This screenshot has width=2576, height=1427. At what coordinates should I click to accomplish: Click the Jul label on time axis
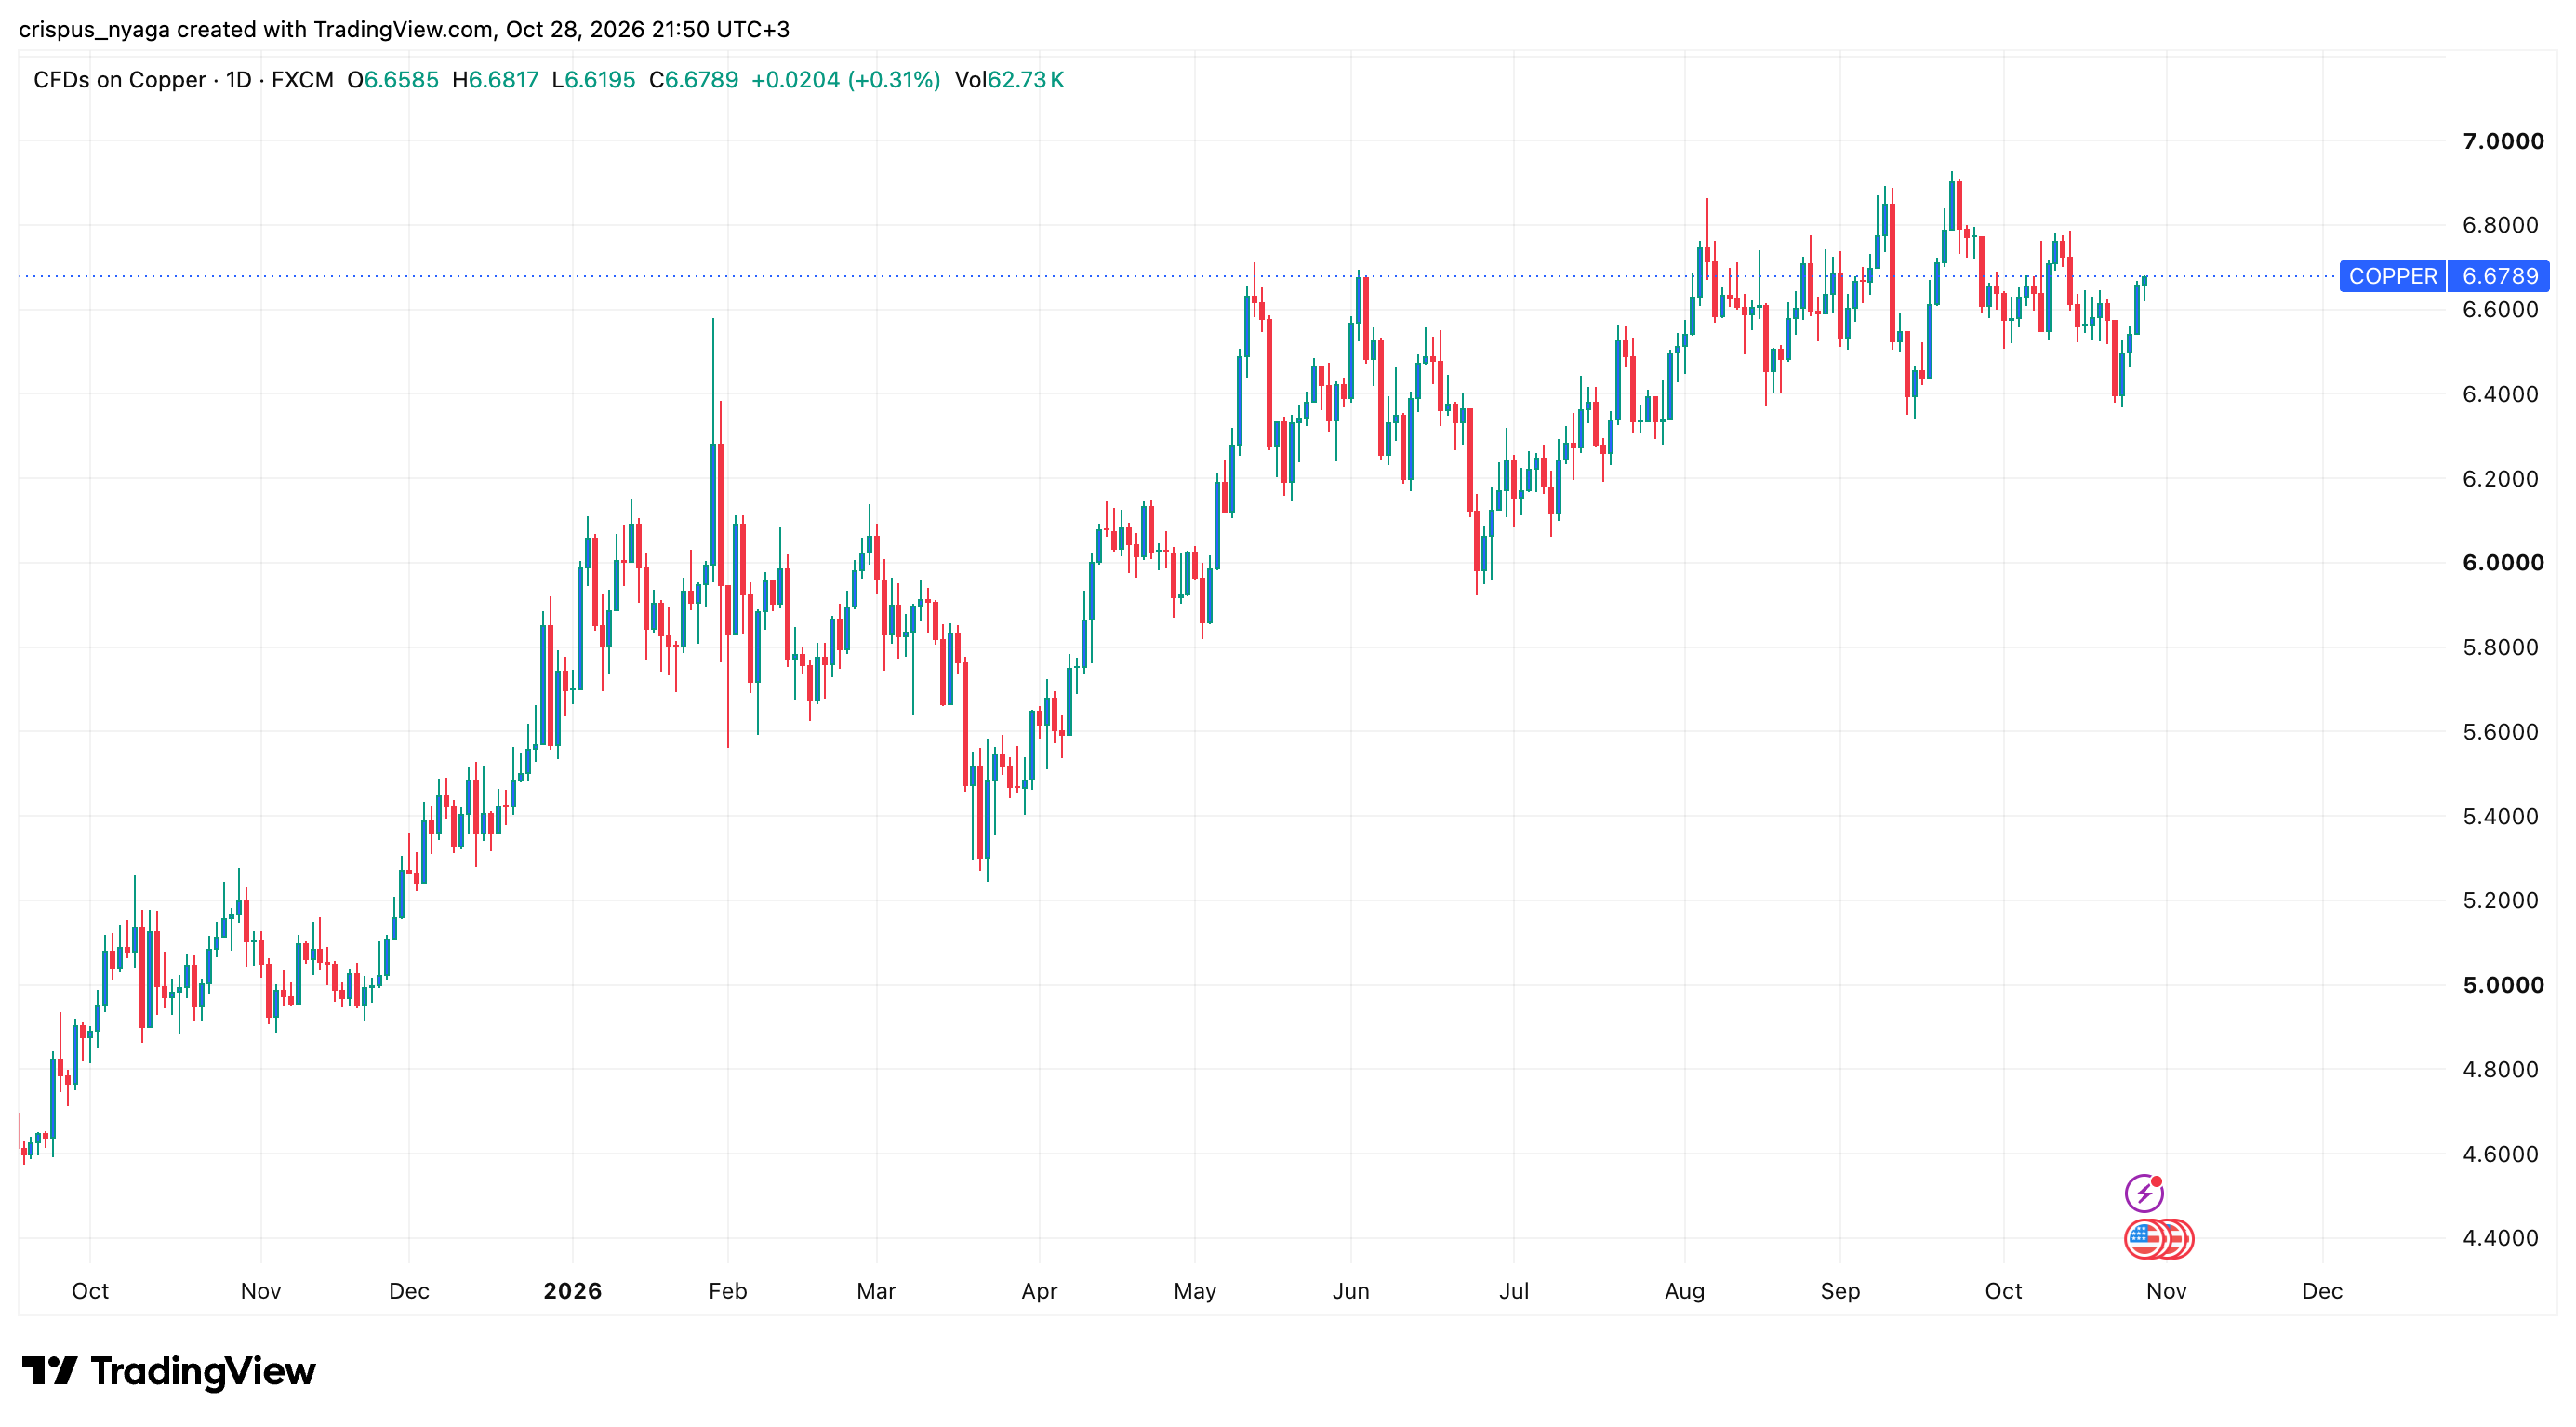tap(1514, 1291)
